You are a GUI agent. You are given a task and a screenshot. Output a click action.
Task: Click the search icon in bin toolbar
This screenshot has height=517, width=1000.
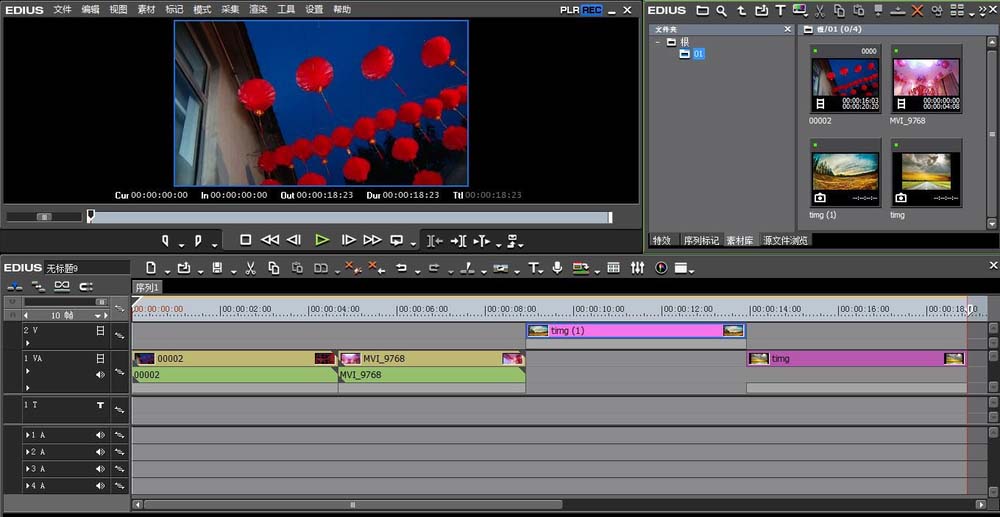721,11
